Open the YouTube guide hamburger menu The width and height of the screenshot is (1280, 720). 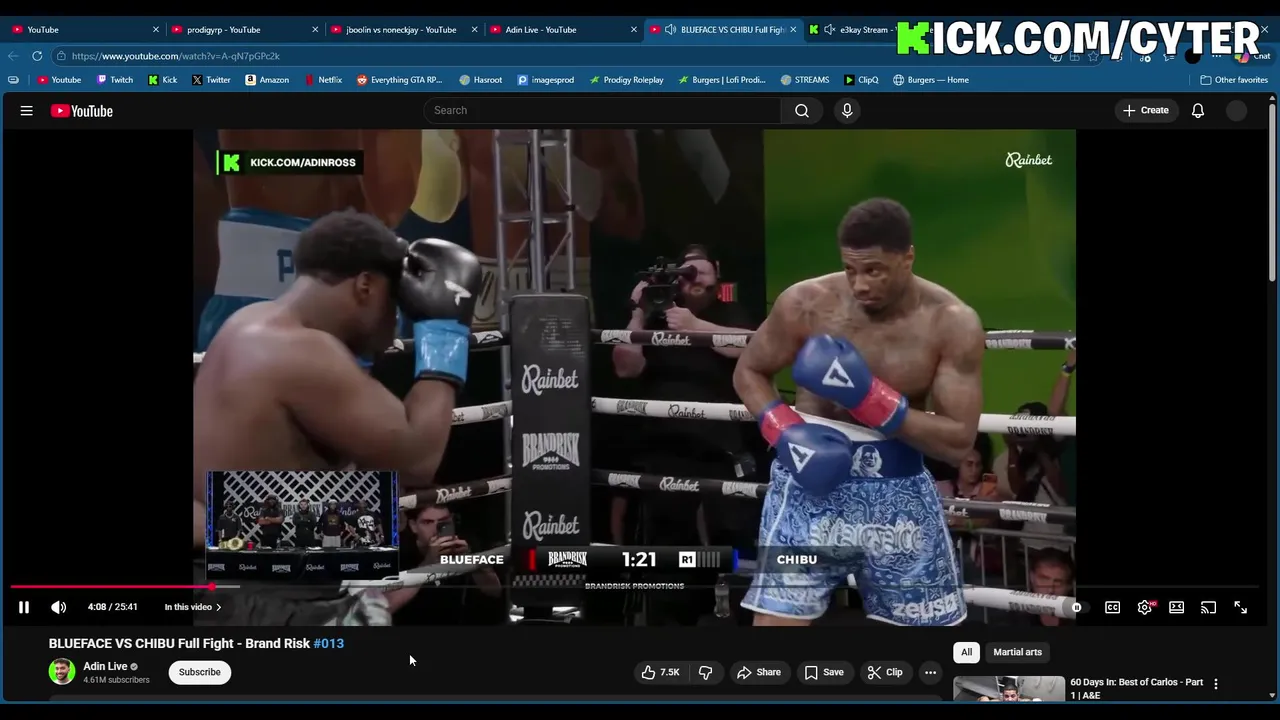click(27, 111)
